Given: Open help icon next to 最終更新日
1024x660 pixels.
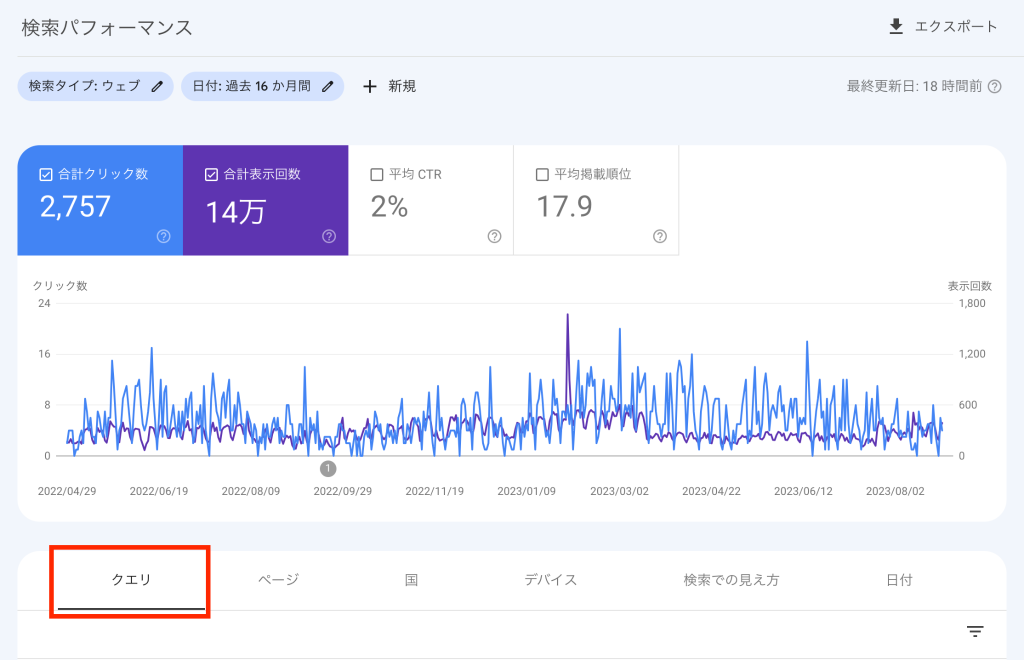Looking at the screenshot, I should coord(994,87).
